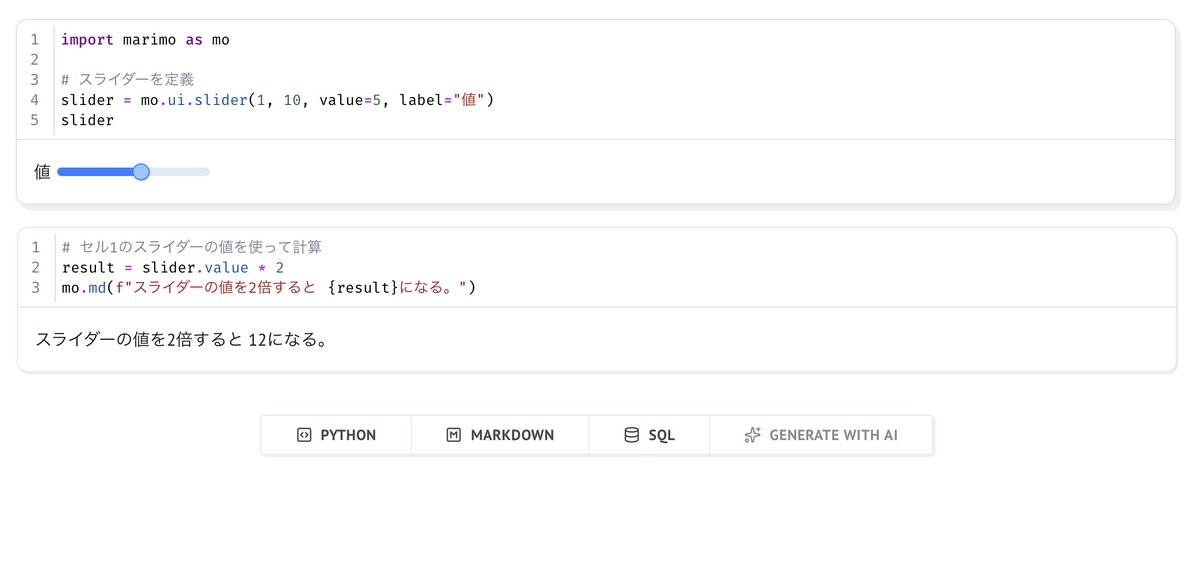Click the comment '# スライダーを定義'
This screenshot has width=1200, height=561.
click(127, 79)
